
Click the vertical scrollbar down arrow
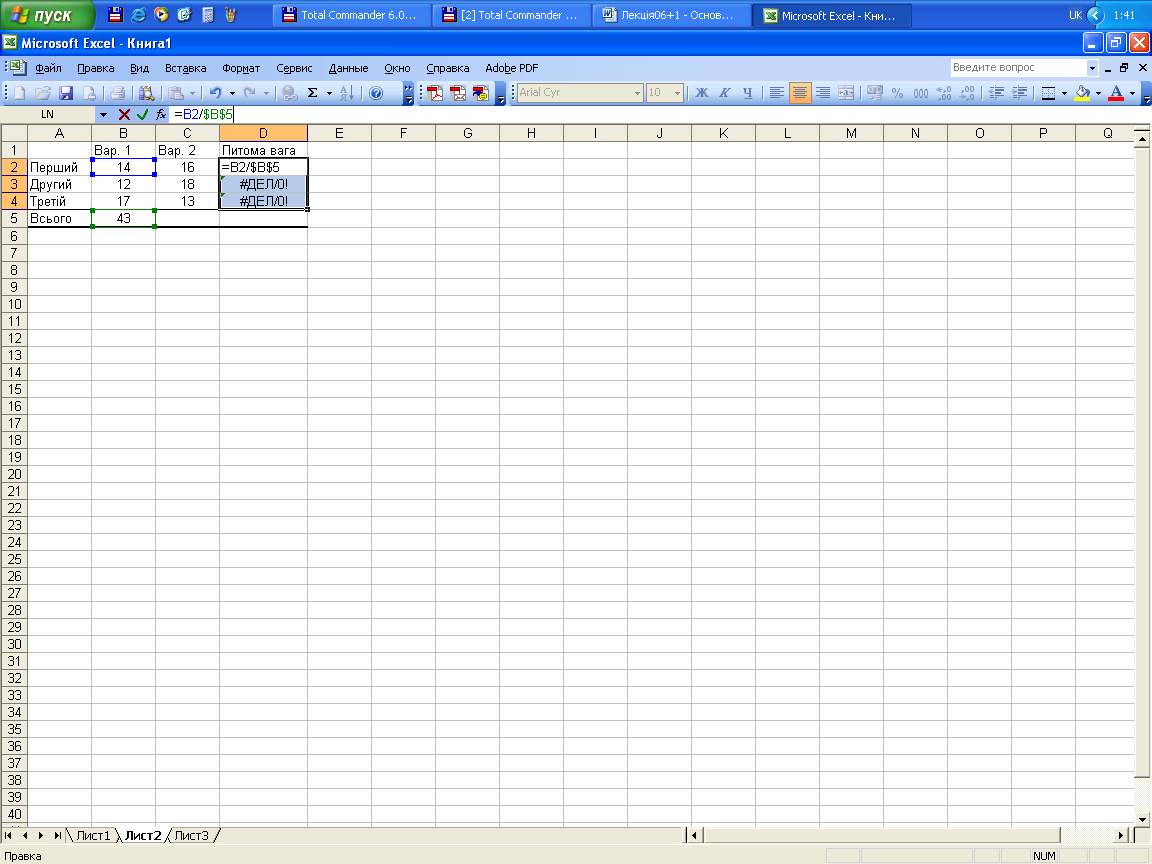pyautogui.click(x=1142, y=820)
